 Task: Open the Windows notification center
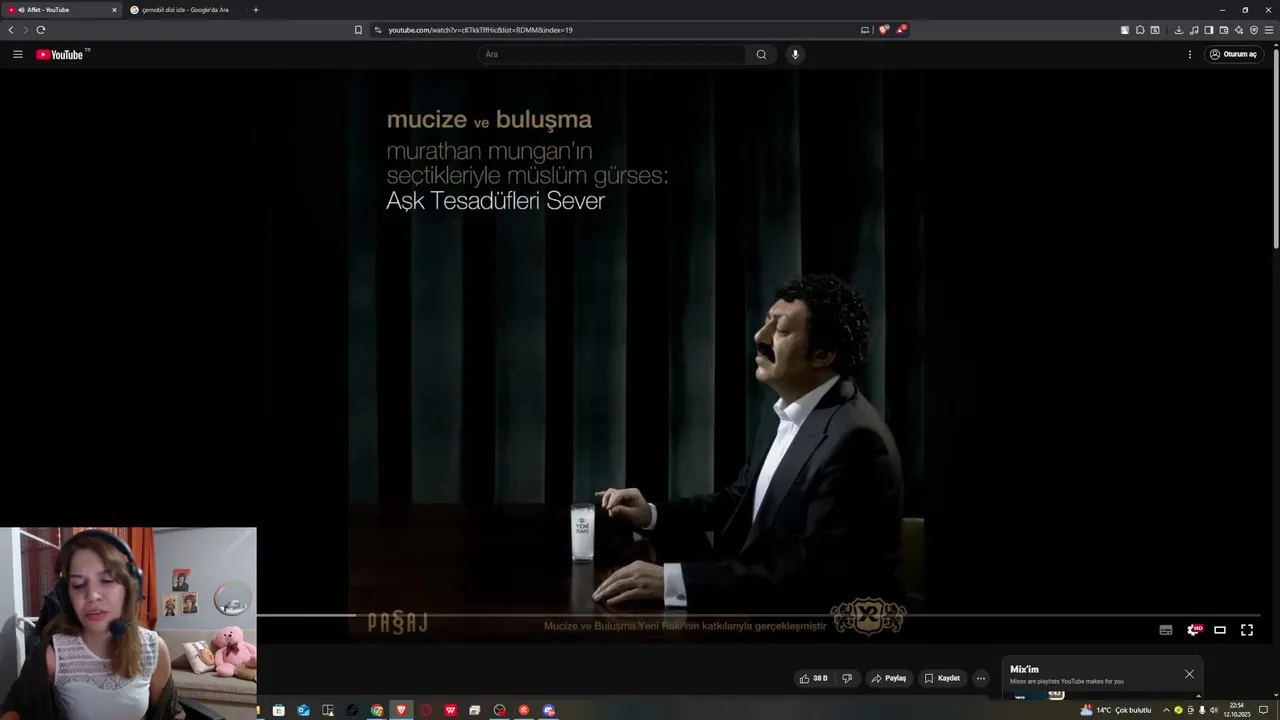click(1263, 710)
